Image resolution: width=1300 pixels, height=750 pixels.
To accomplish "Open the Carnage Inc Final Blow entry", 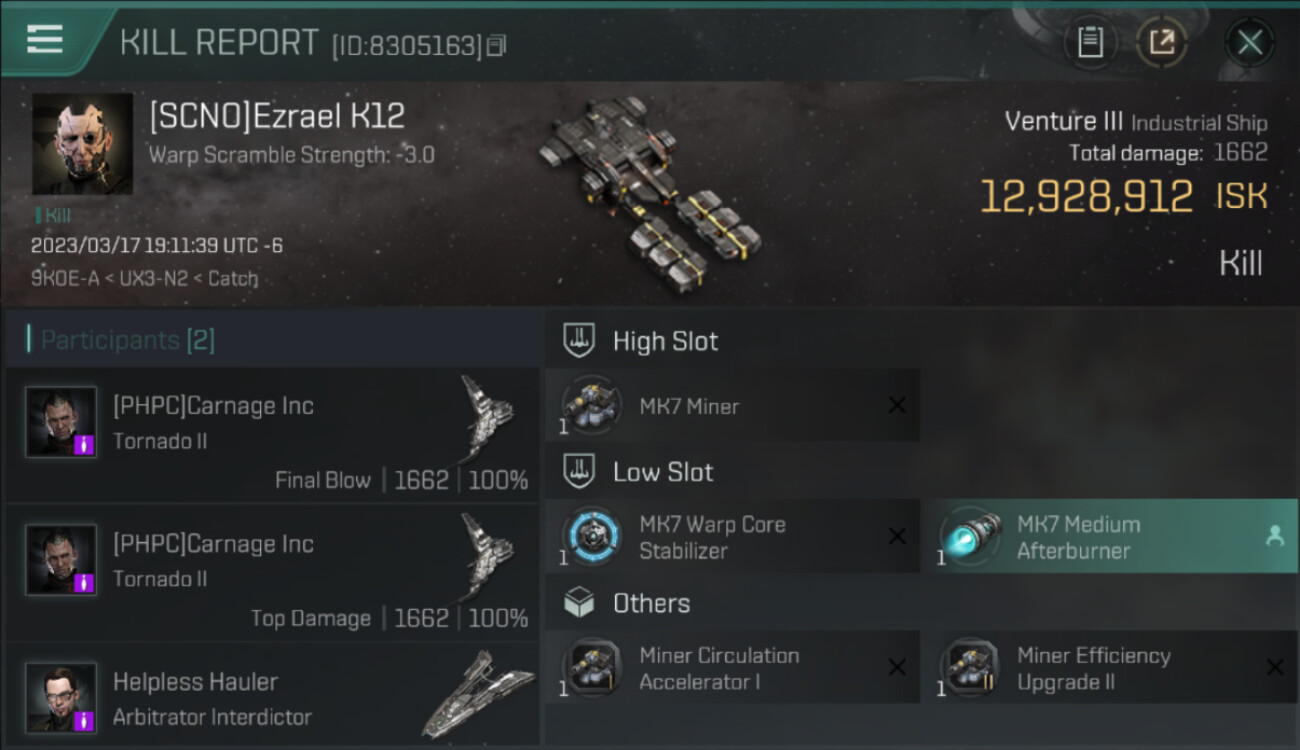I will pos(273,435).
